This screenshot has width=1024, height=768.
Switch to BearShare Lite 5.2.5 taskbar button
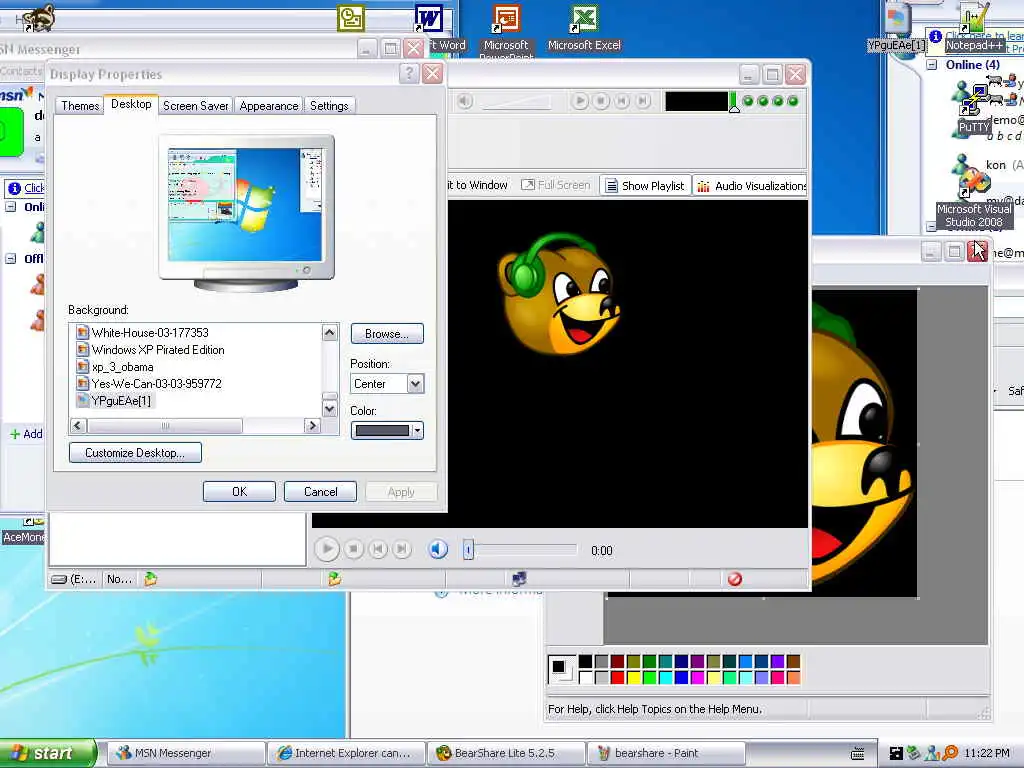click(x=506, y=753)
